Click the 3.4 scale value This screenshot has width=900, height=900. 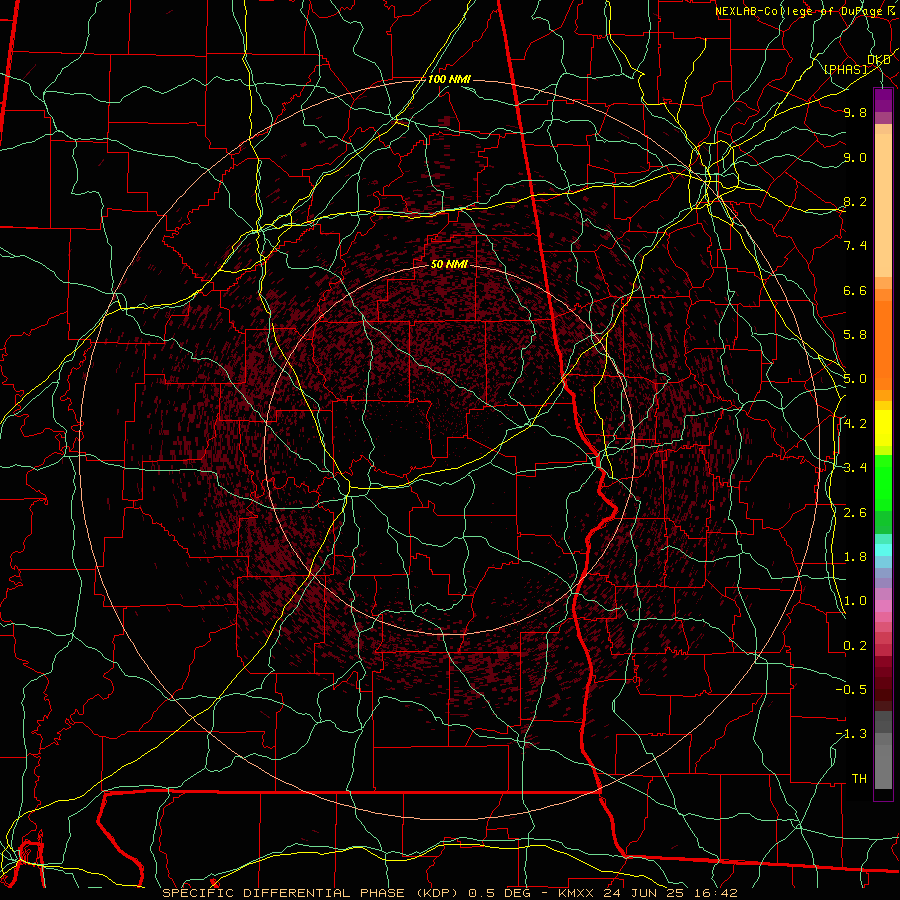(x=855, y=468)
